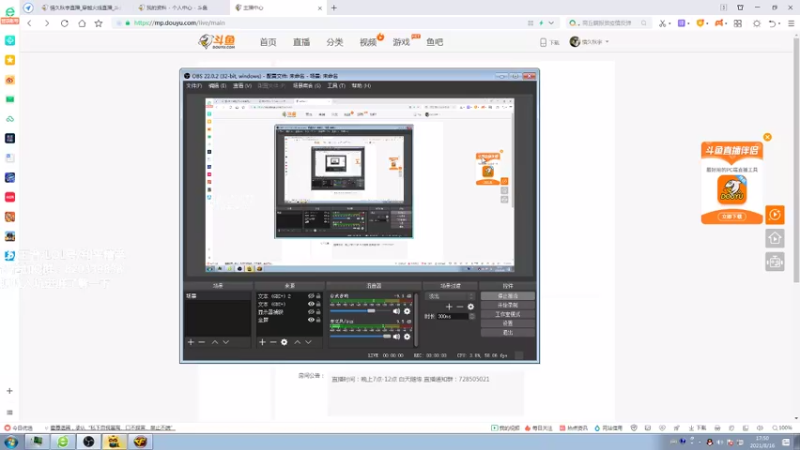800x450 pixels.
Task: Move source up in OBS sources list
Action: pyautogui.click(x=297, y=342)
